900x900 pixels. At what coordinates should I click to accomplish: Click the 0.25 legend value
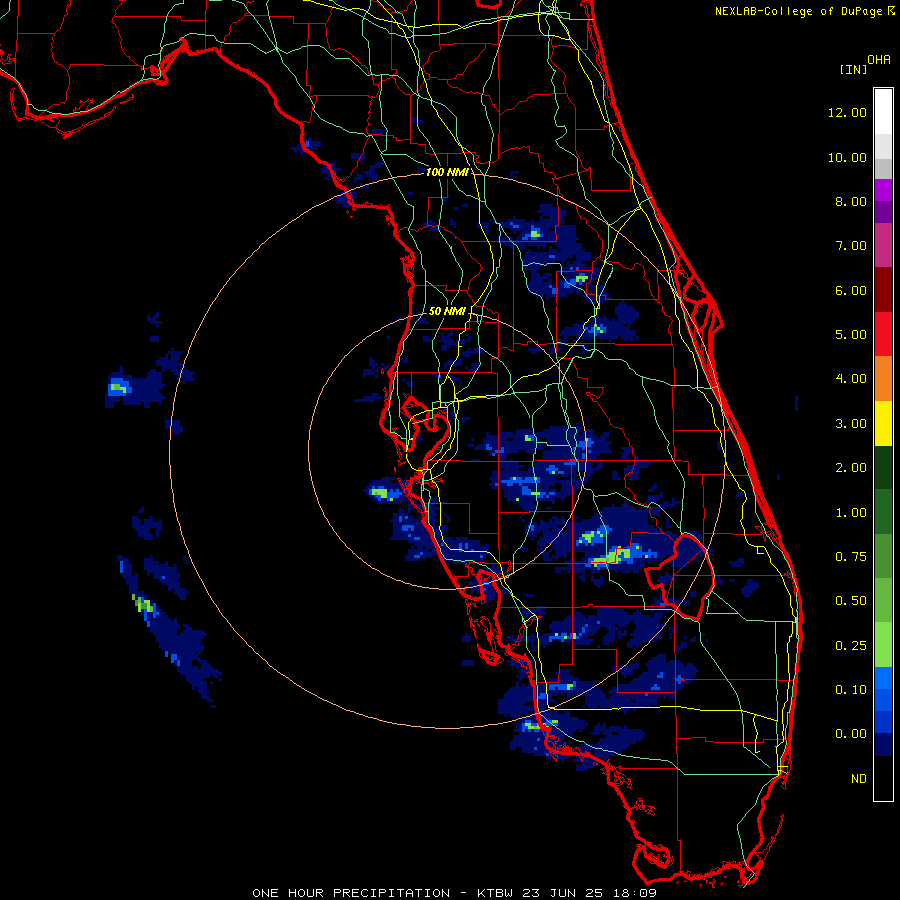(851, 646)
